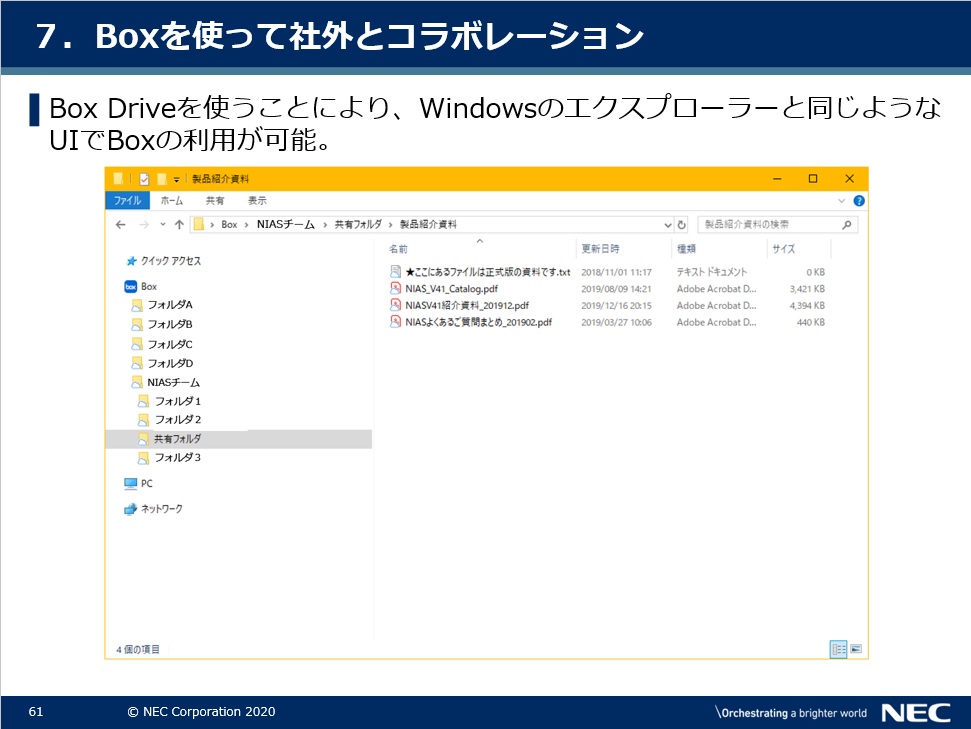Refresh the current folder view
The image size is (971, 729).
[x=681, y=225]
